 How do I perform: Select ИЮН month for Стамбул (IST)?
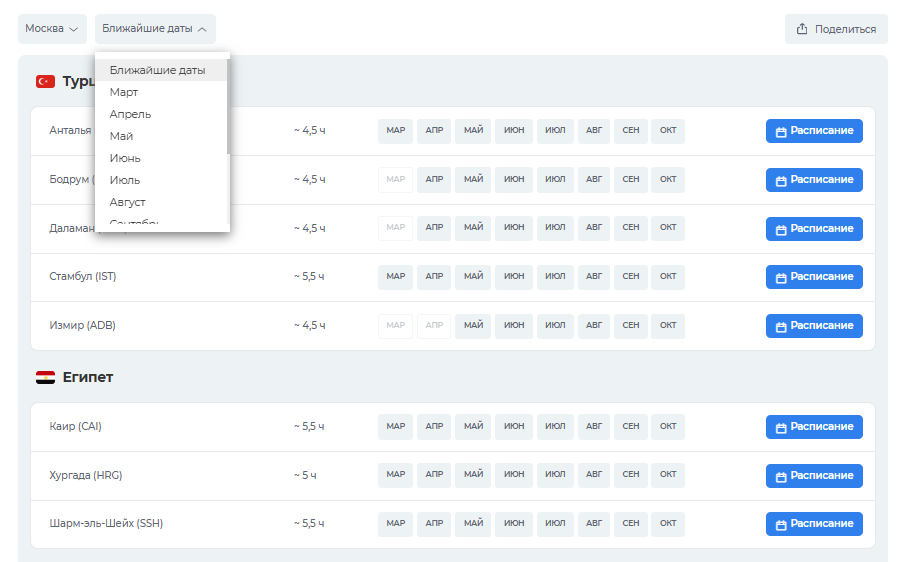[514, 277]
